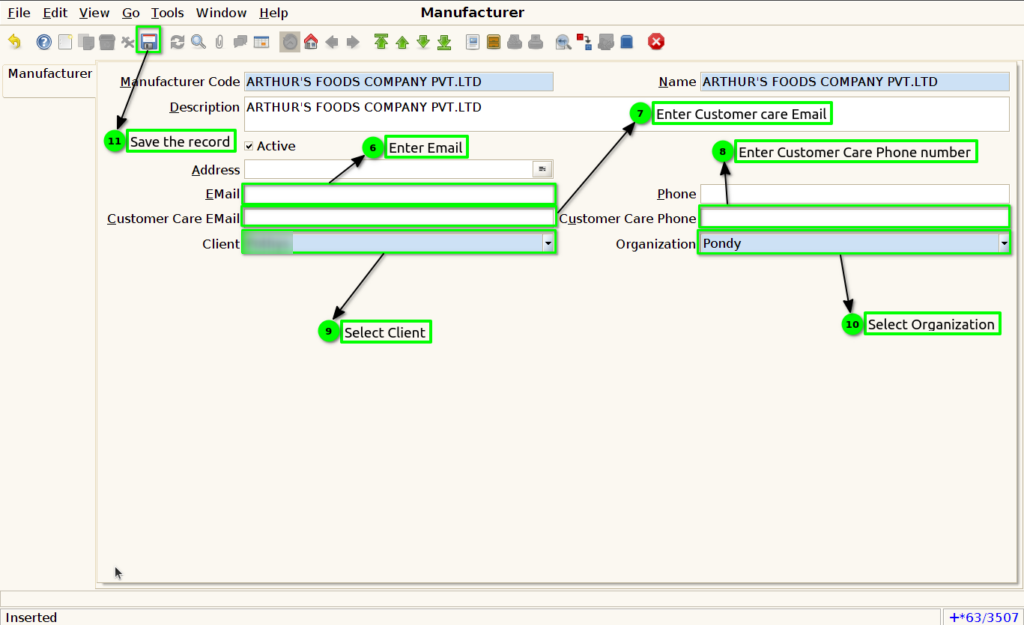The height and width of the screenshot is (625, 1024).
Task: Go to next record green down arrow
Action: 423,42
